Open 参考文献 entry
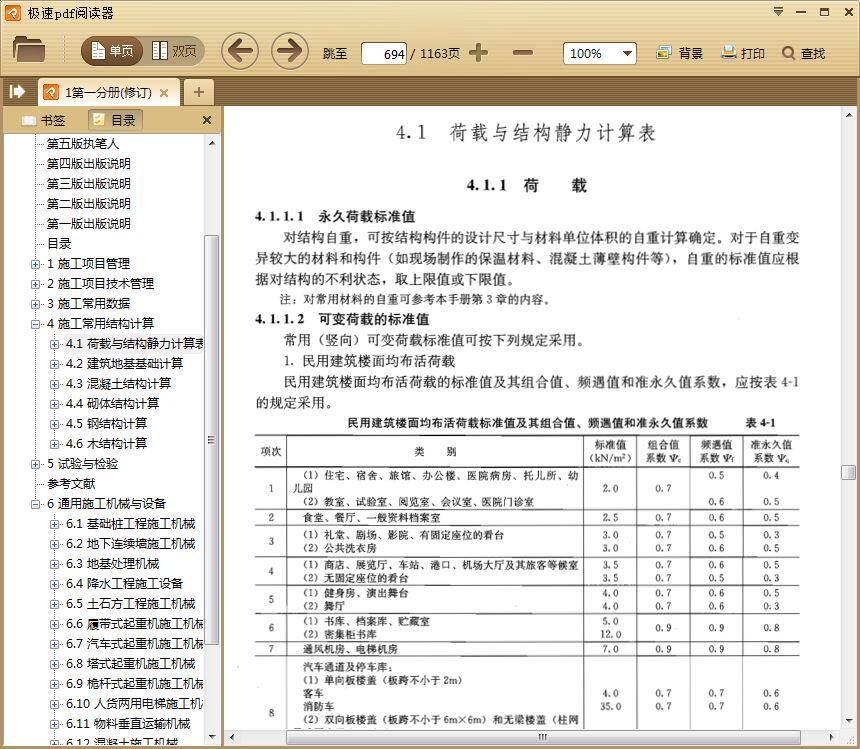The width and height of the screenshot is (860, 749). pyautogui.click(x=71, y=484)
